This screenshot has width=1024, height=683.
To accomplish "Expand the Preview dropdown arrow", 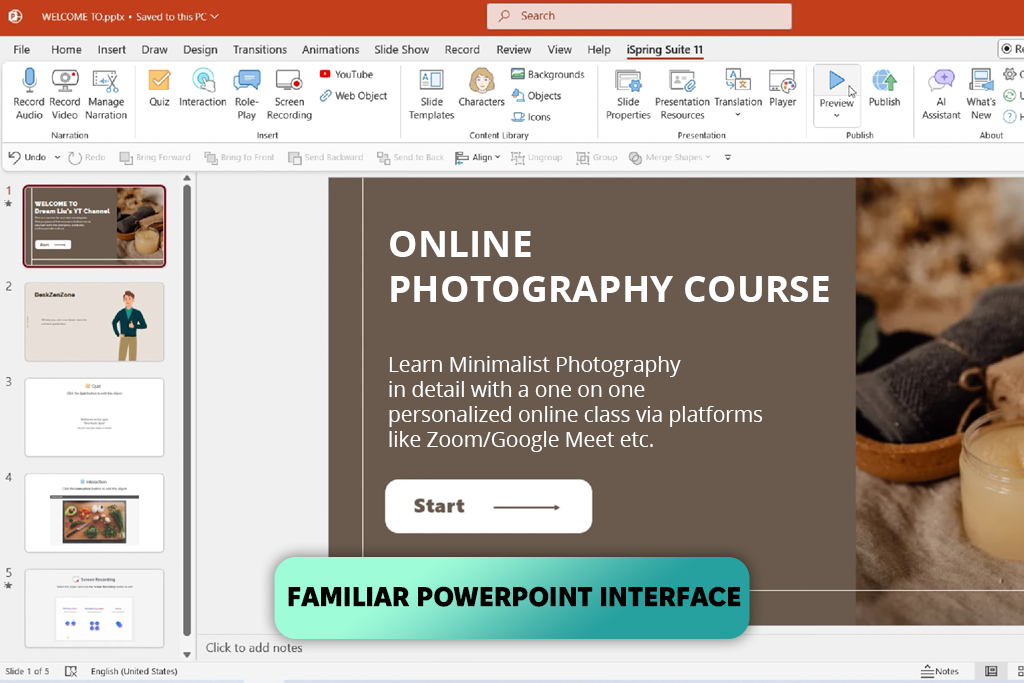I will 836,116.
